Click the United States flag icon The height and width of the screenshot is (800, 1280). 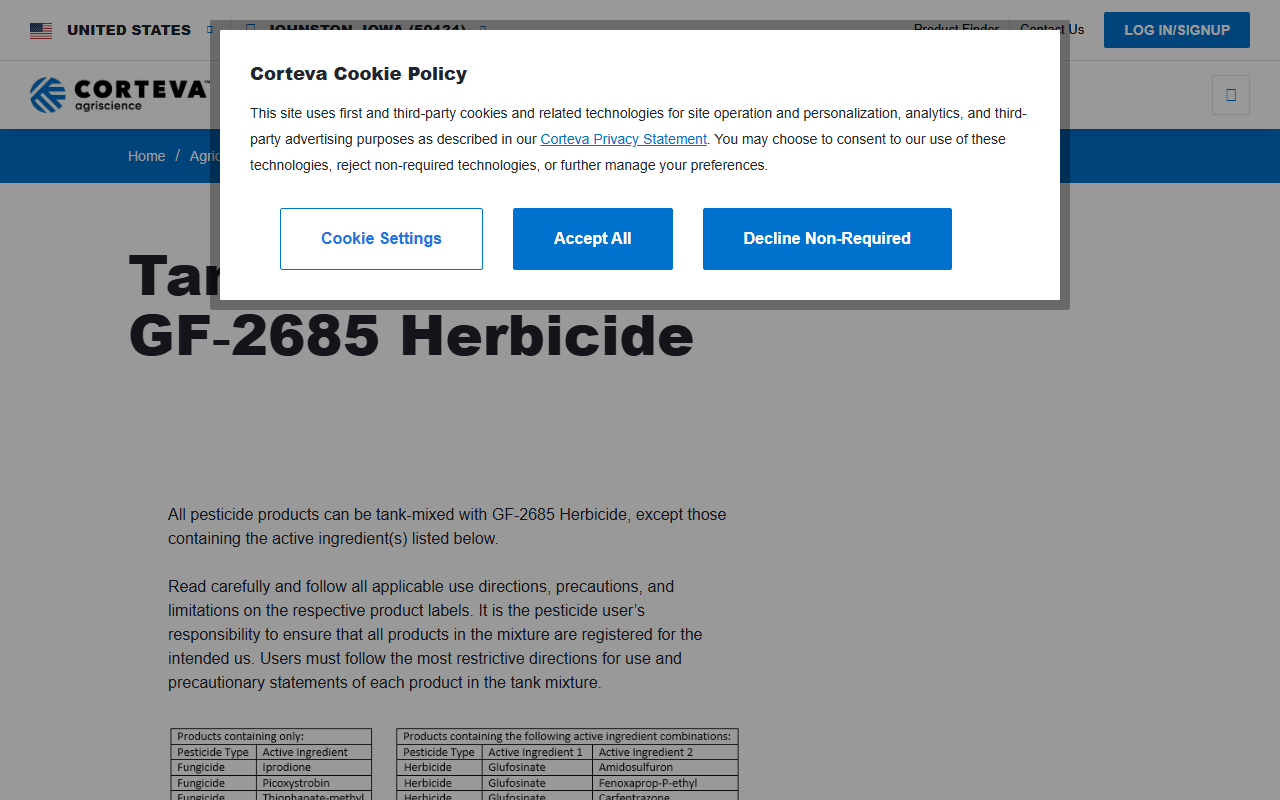[41, 31]
